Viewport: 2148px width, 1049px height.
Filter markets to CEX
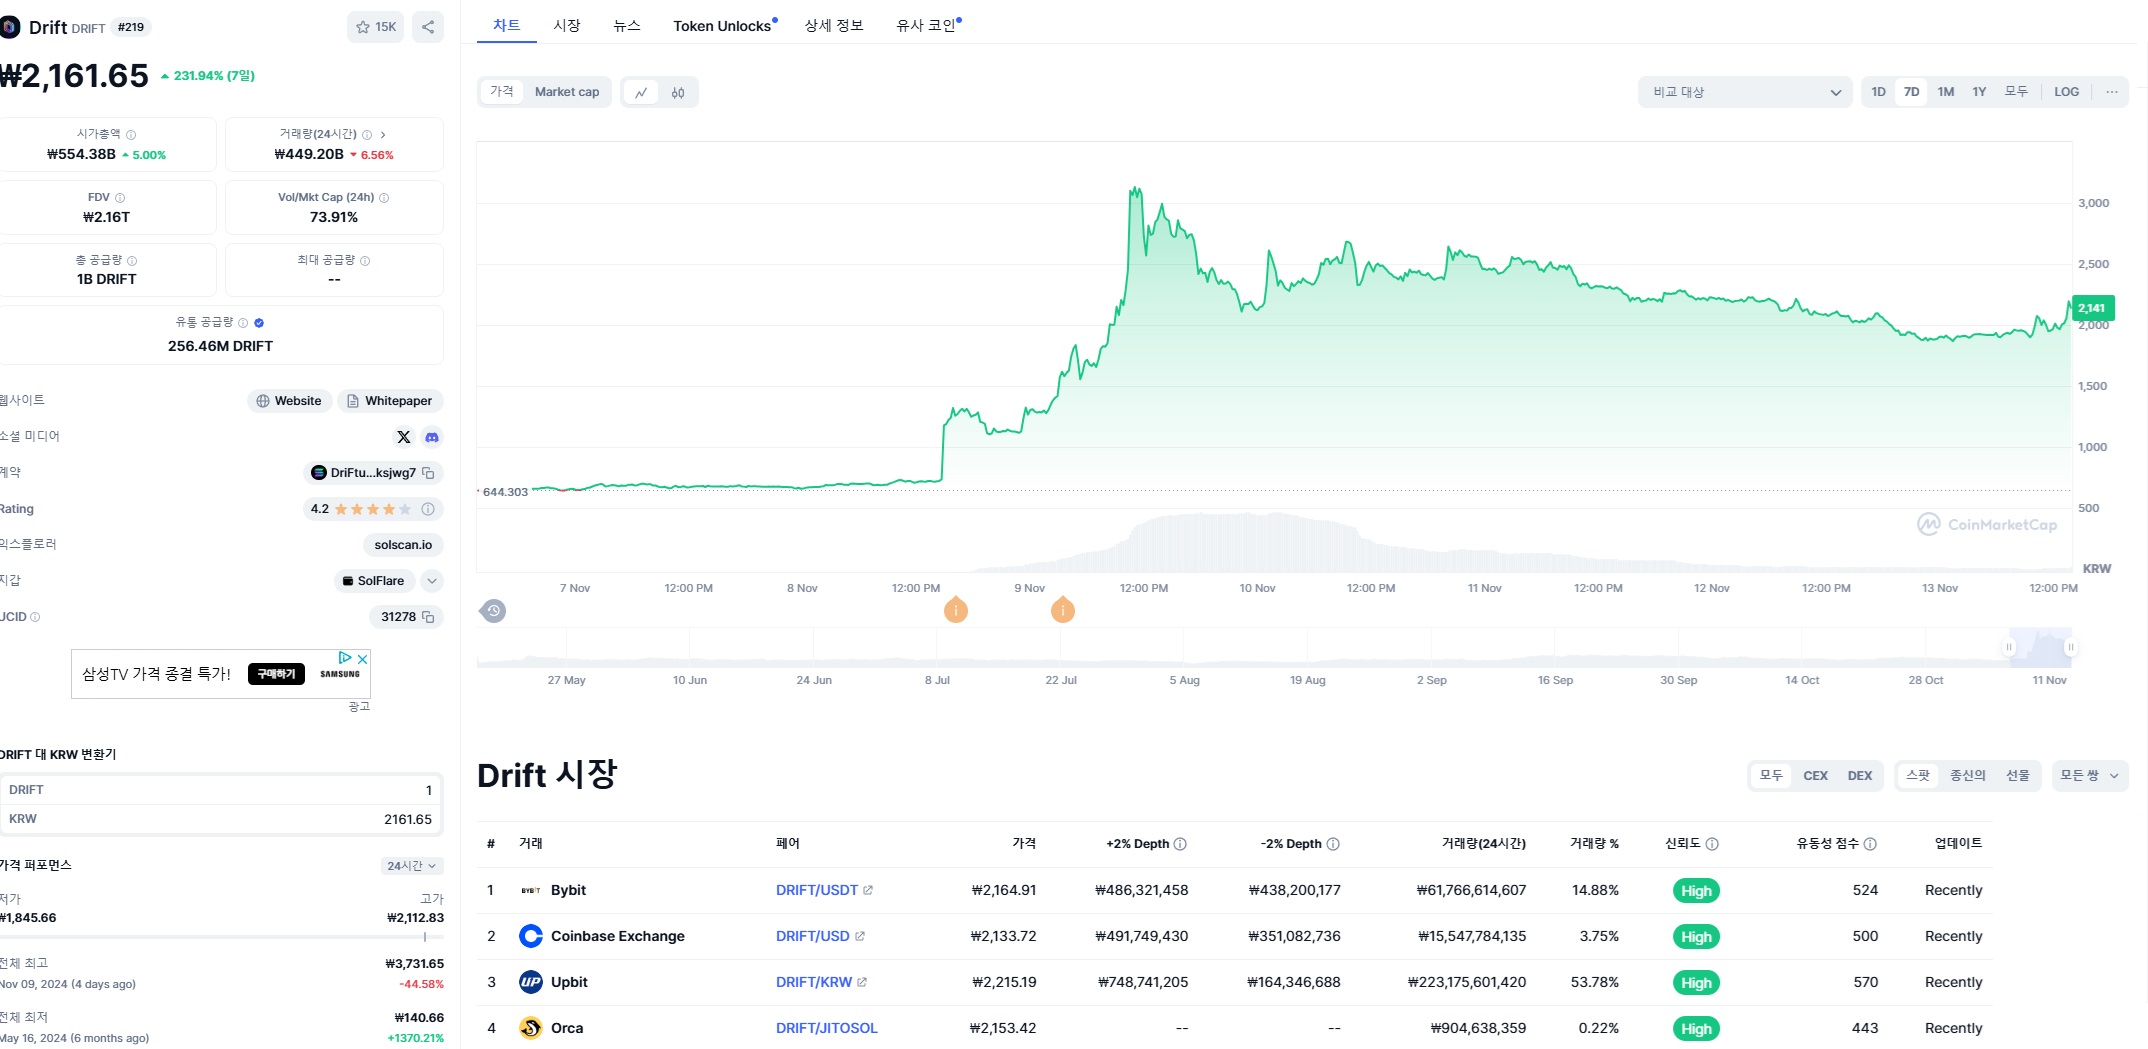point(1816,776)
